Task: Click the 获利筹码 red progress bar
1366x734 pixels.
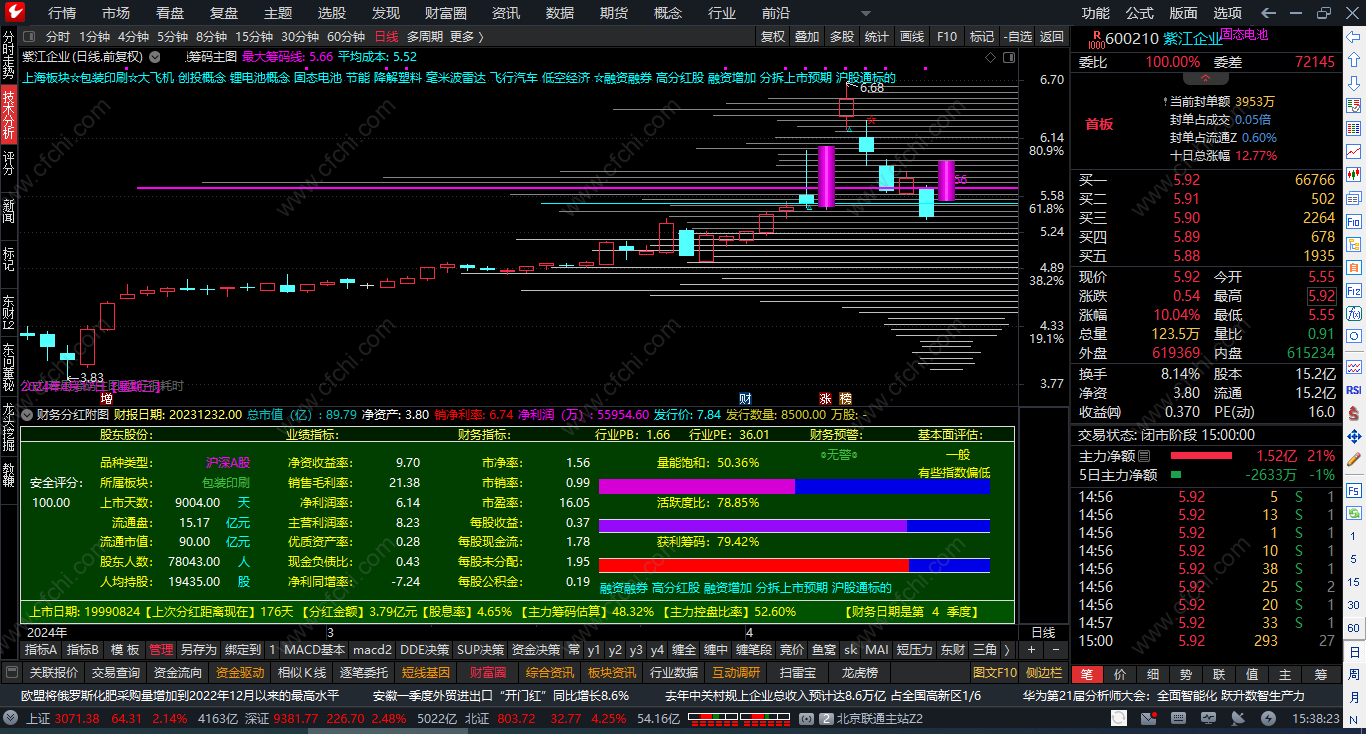Action: (x=754, y=565)
